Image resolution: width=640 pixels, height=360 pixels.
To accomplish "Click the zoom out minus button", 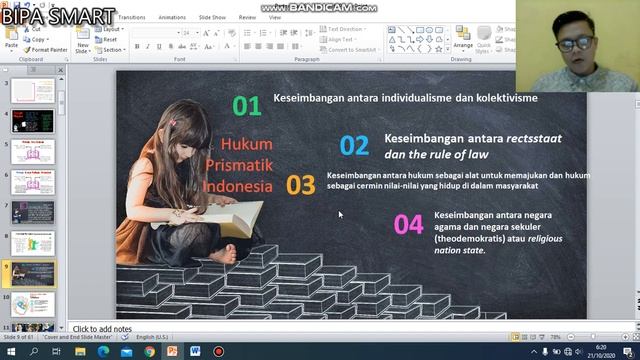I will 571,337.
